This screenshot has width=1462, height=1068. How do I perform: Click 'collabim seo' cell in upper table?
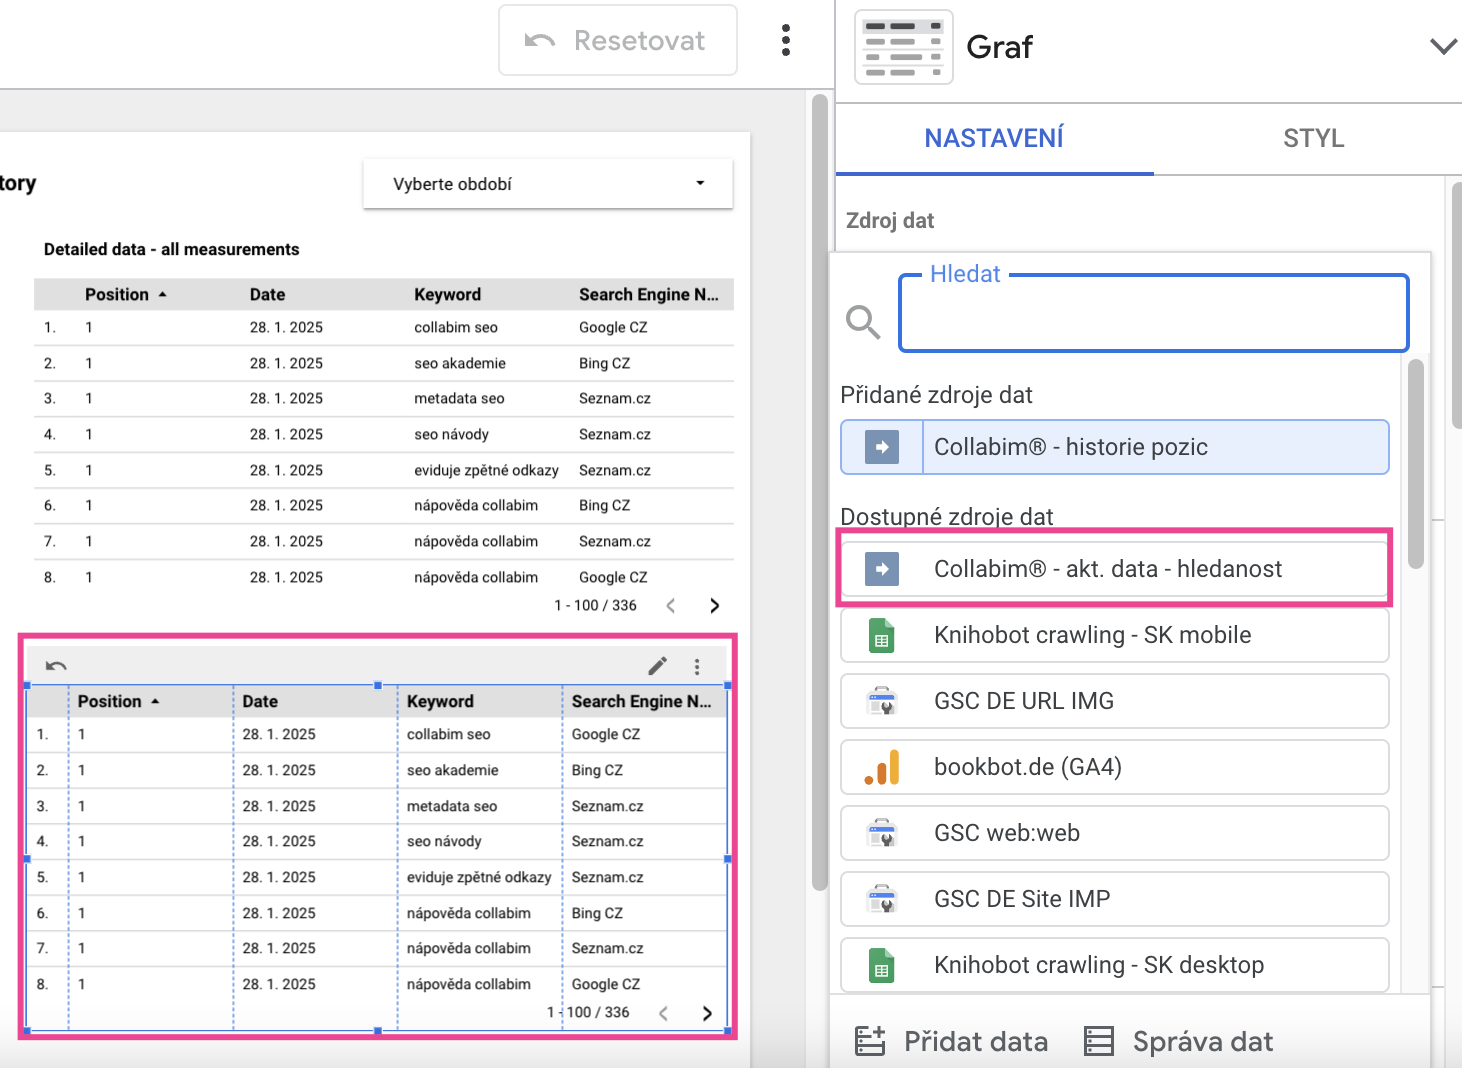456,327
